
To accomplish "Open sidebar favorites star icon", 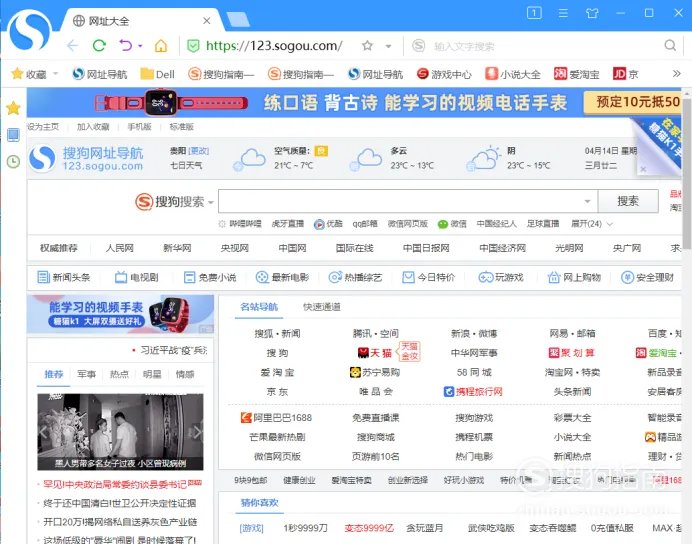I will point(13,108).
